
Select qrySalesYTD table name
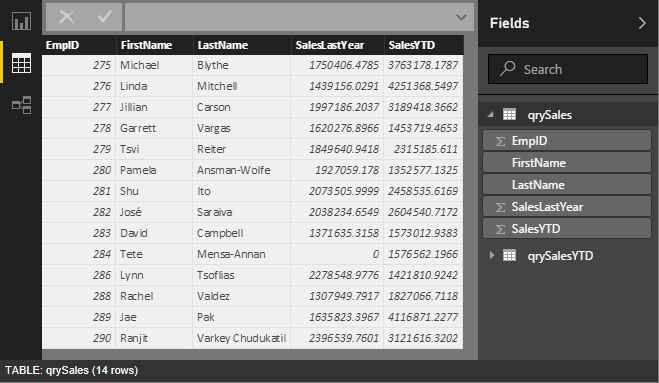560,256
